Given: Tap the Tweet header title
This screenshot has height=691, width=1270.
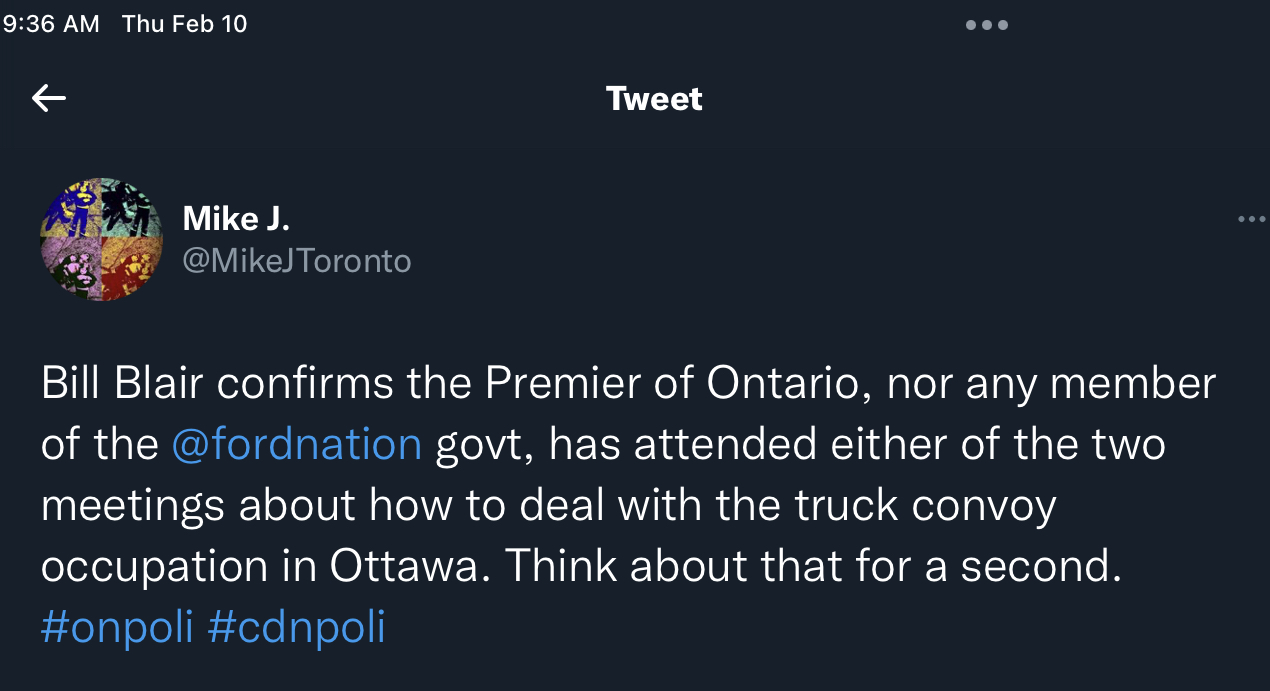Looking at the screenshot, I should [x=654, y=99].
